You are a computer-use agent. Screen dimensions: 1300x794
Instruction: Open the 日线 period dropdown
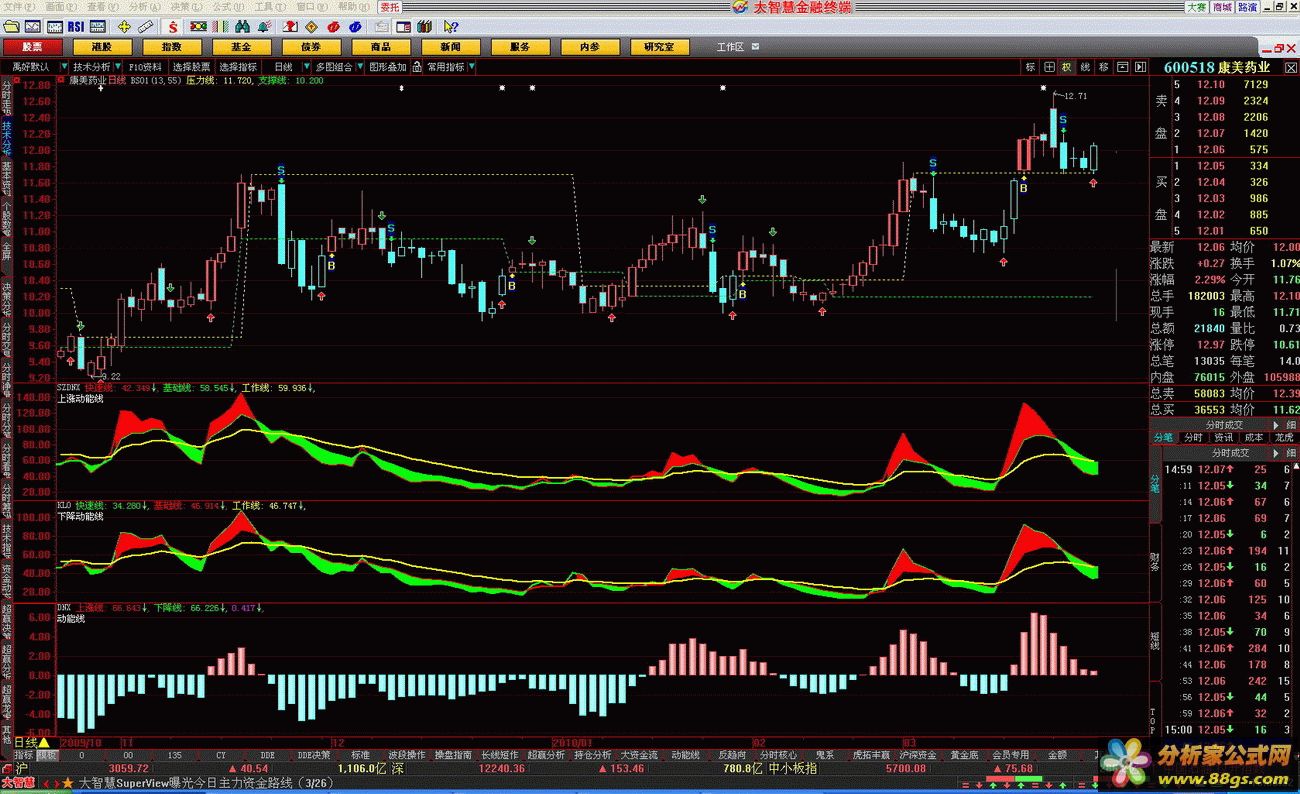pyautogui.click(x=306, y=67)
